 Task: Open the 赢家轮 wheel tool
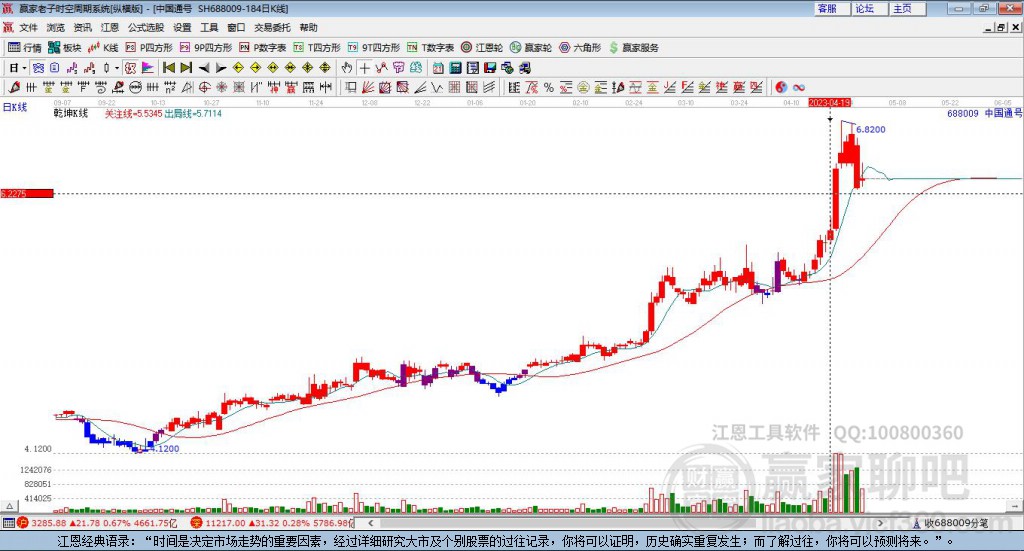(531, 48)
